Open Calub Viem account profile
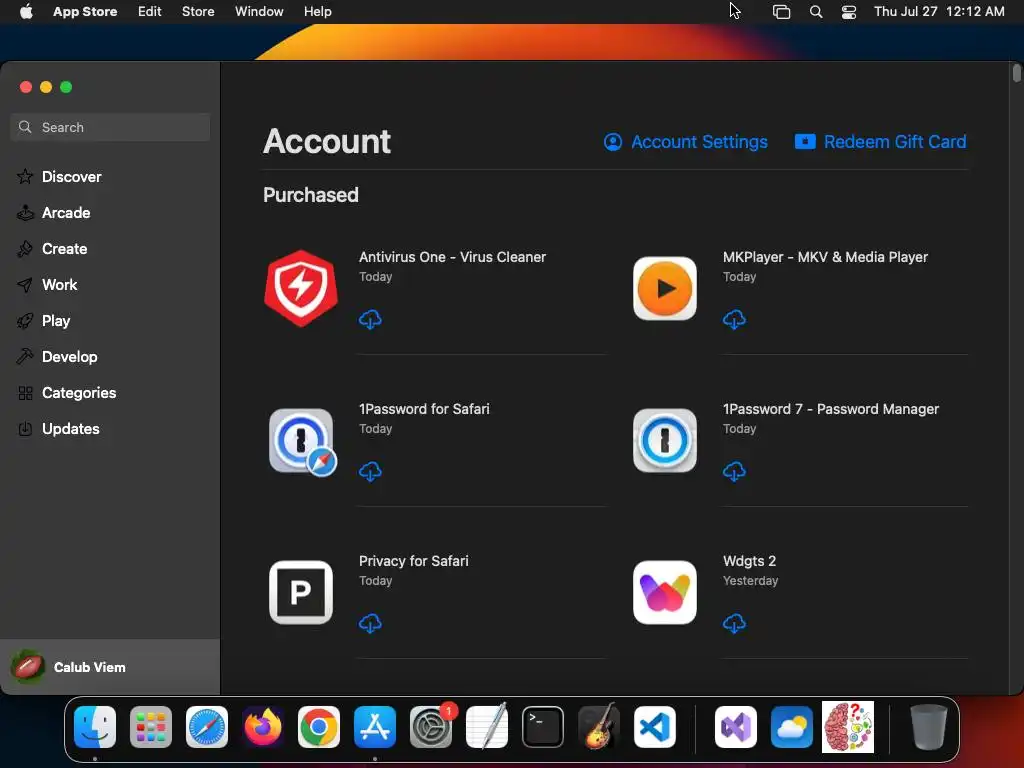Viewport: 1024px width, 768px height. [x=110, y=667]
